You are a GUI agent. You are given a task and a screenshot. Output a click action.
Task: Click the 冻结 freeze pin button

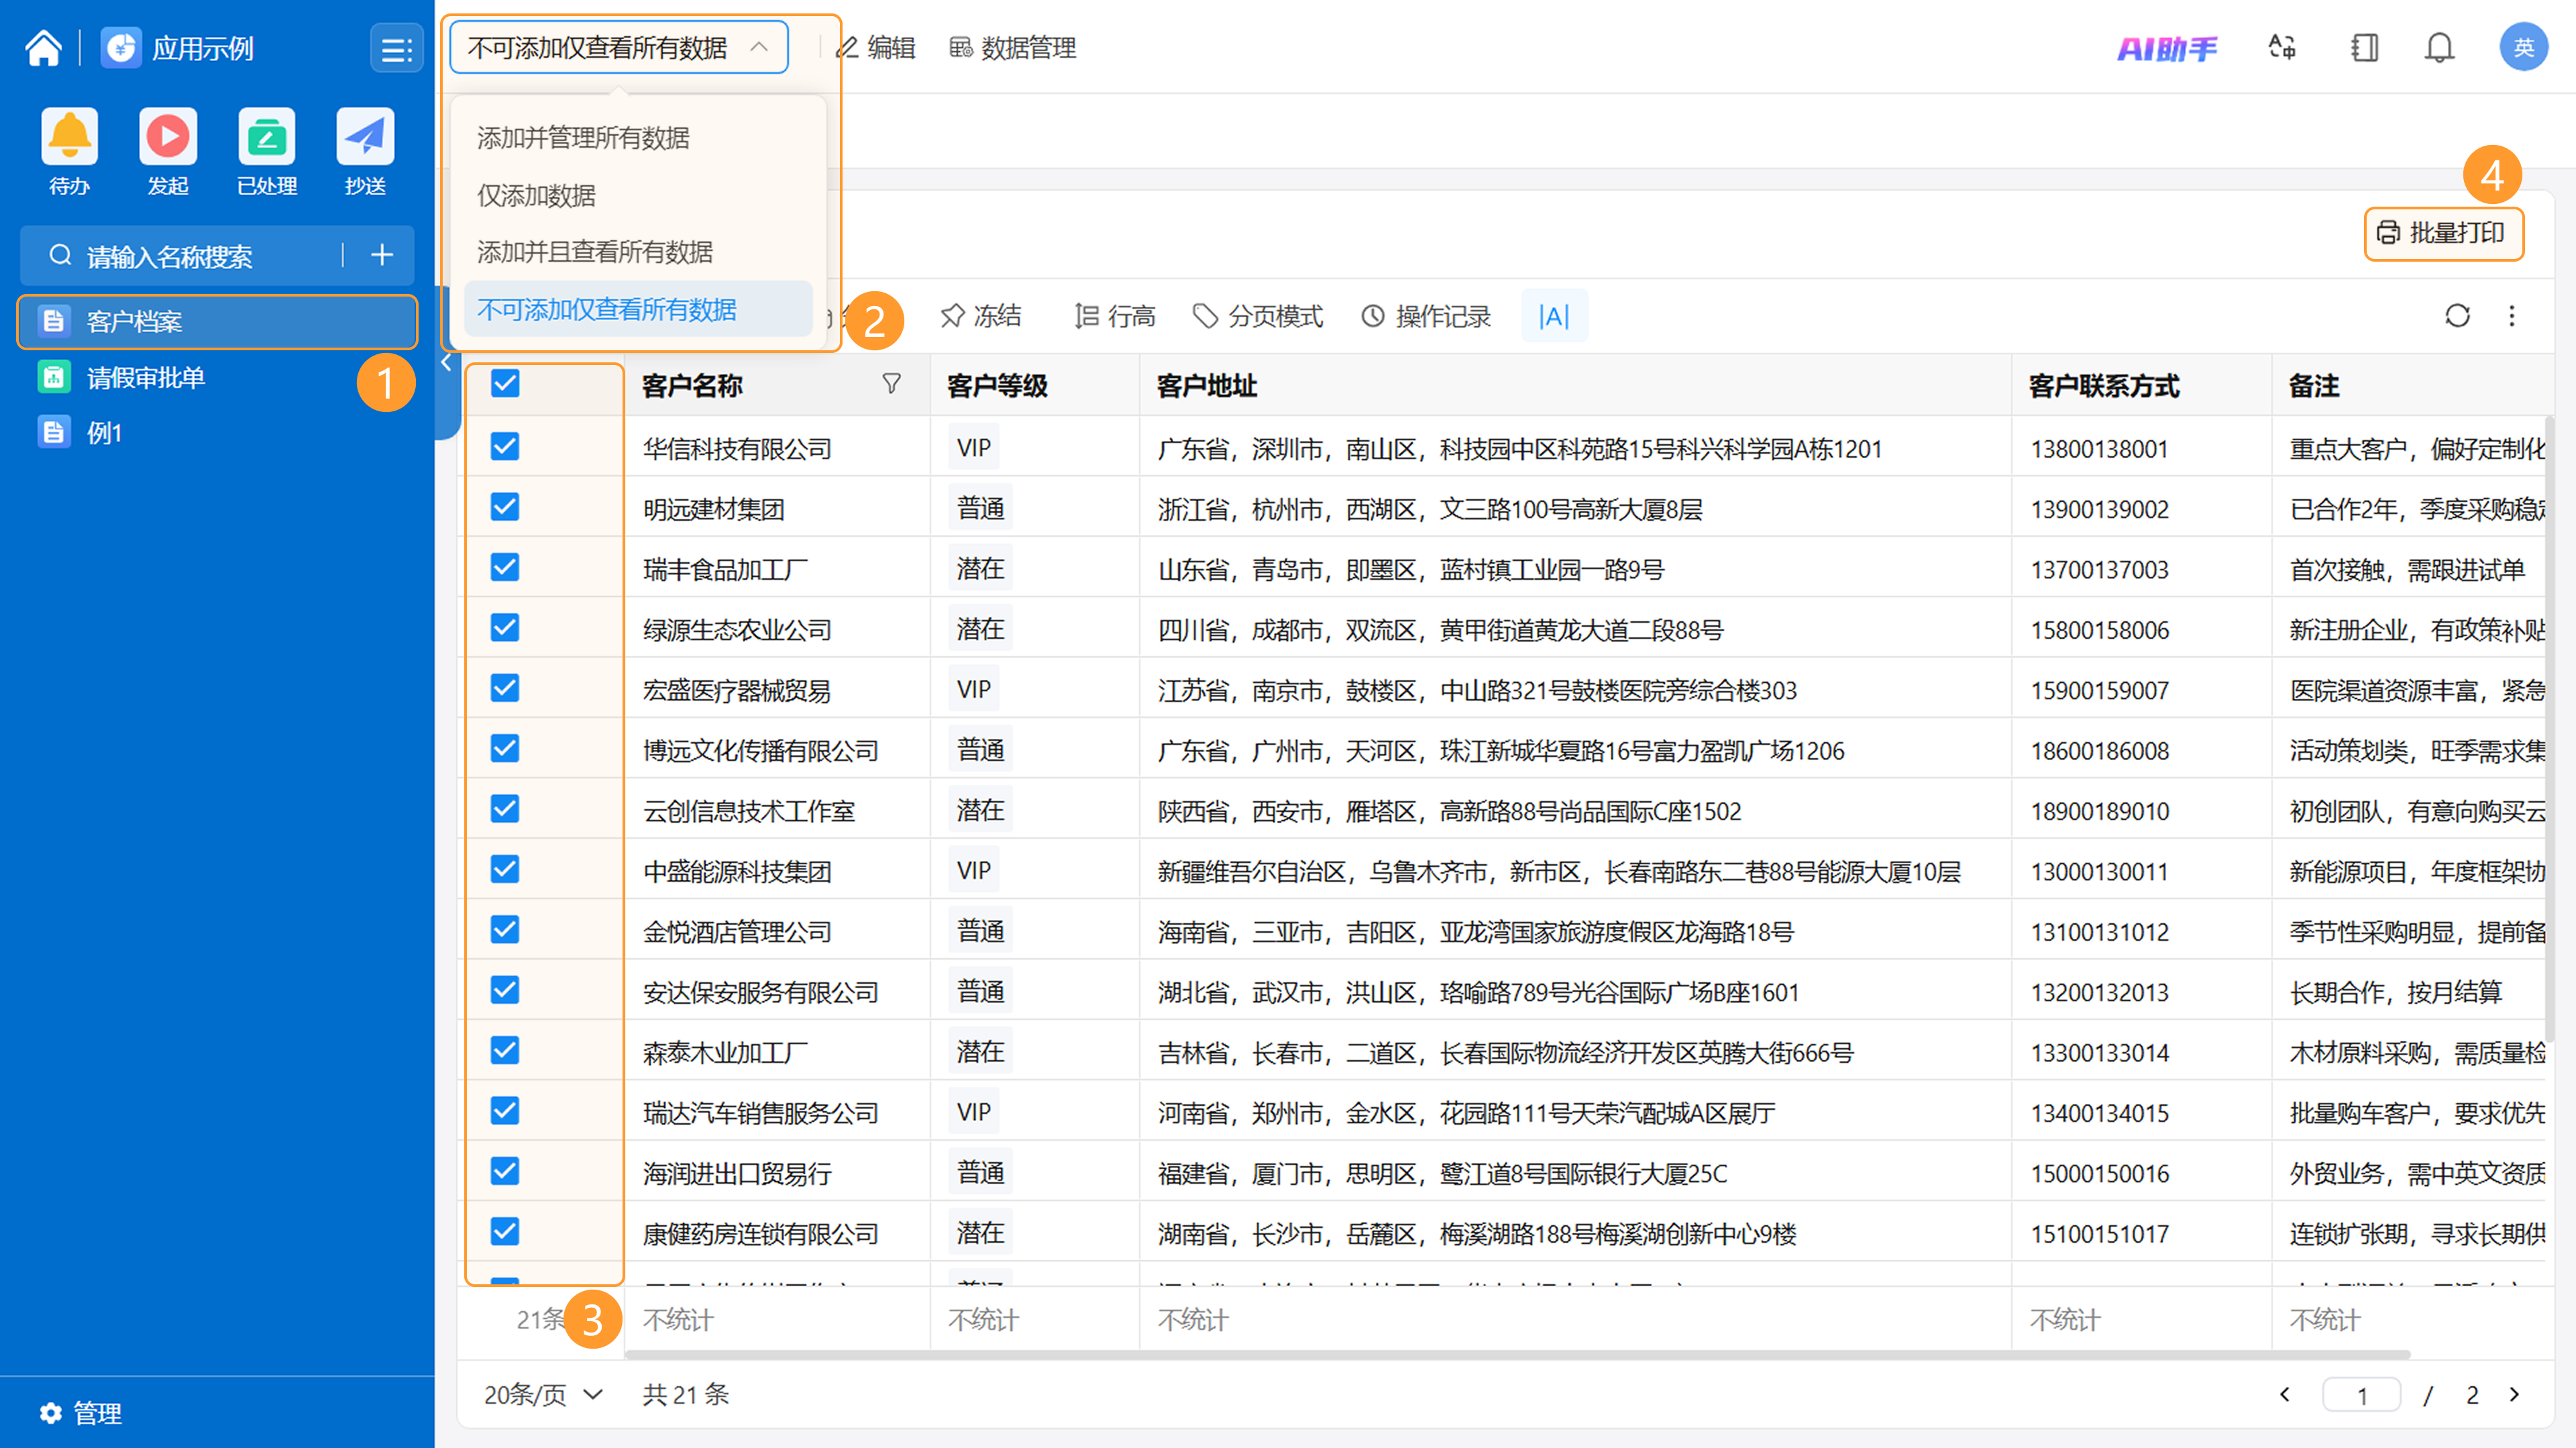point(980,316)
